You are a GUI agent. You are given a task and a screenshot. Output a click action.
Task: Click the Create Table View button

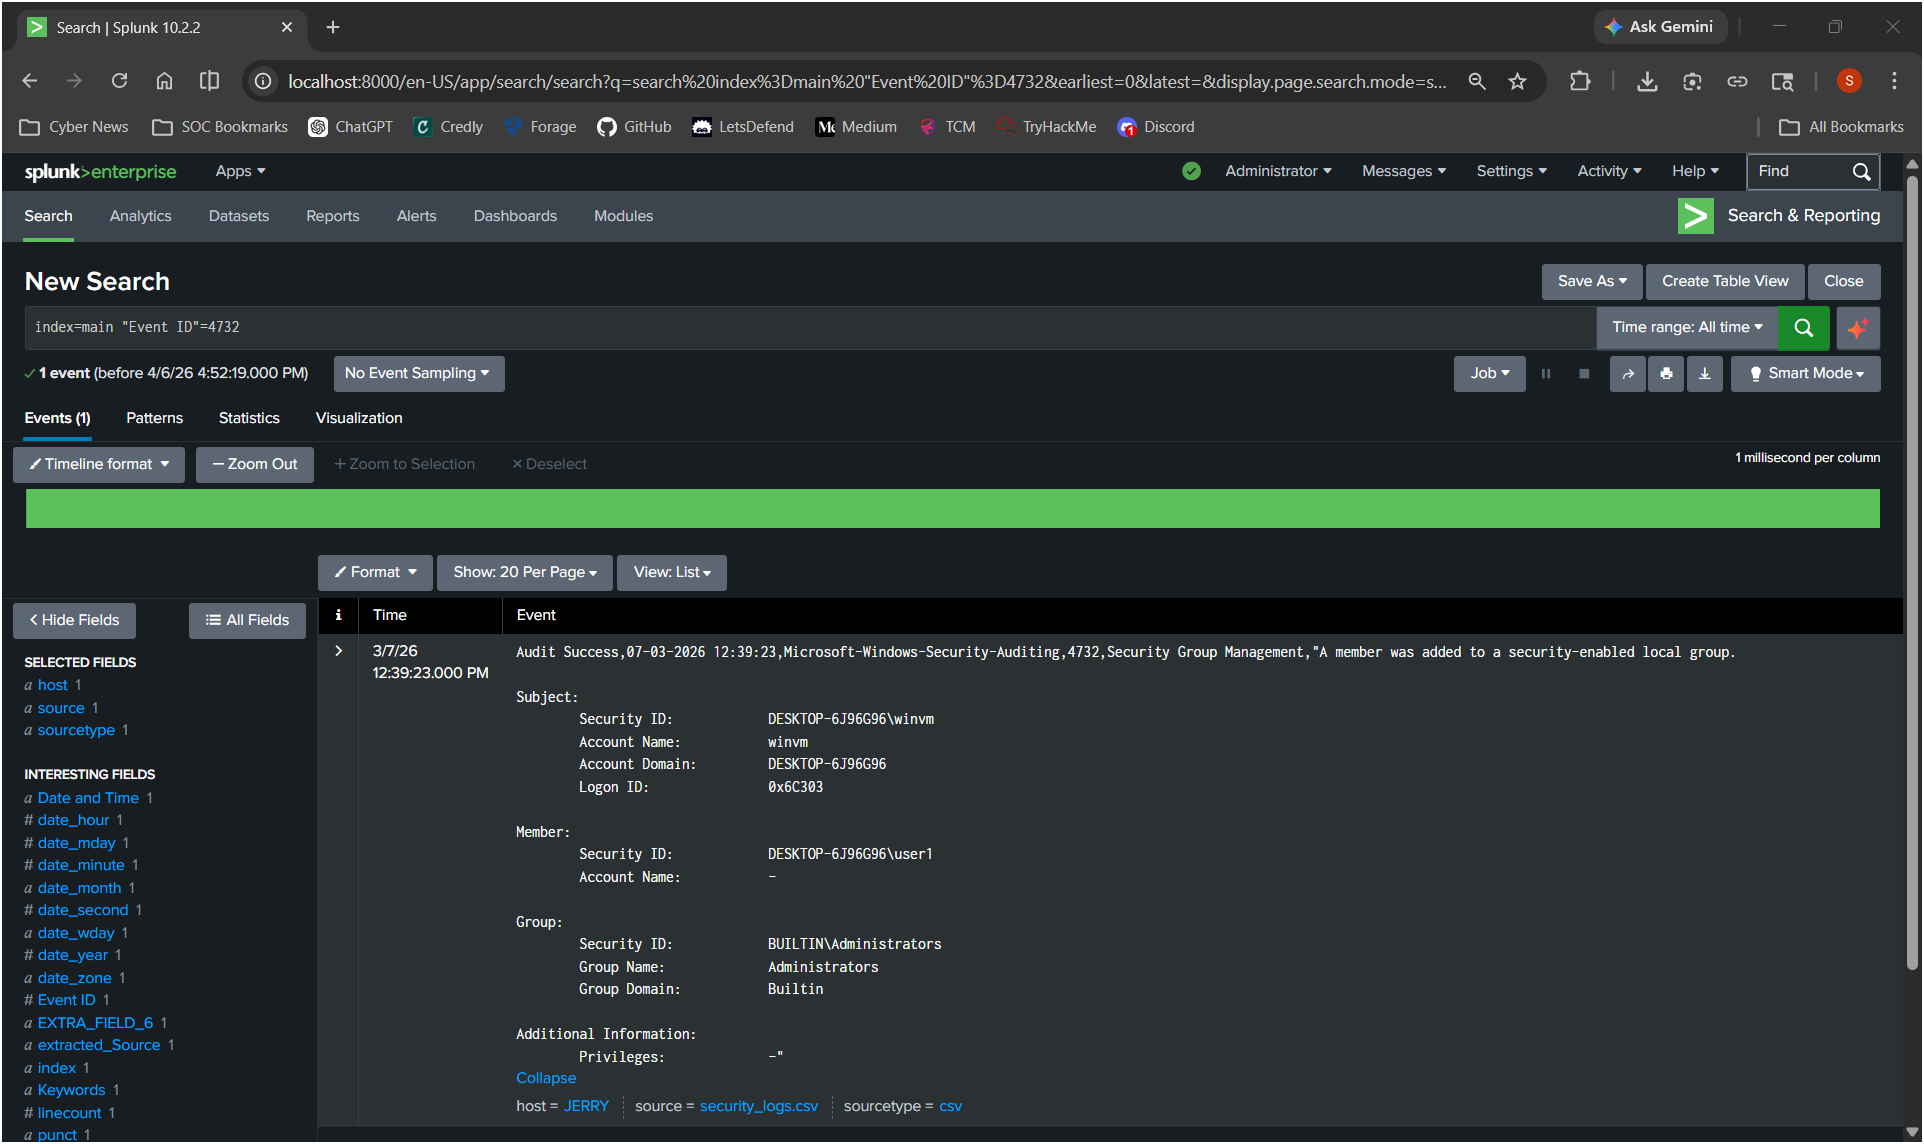1723,281
